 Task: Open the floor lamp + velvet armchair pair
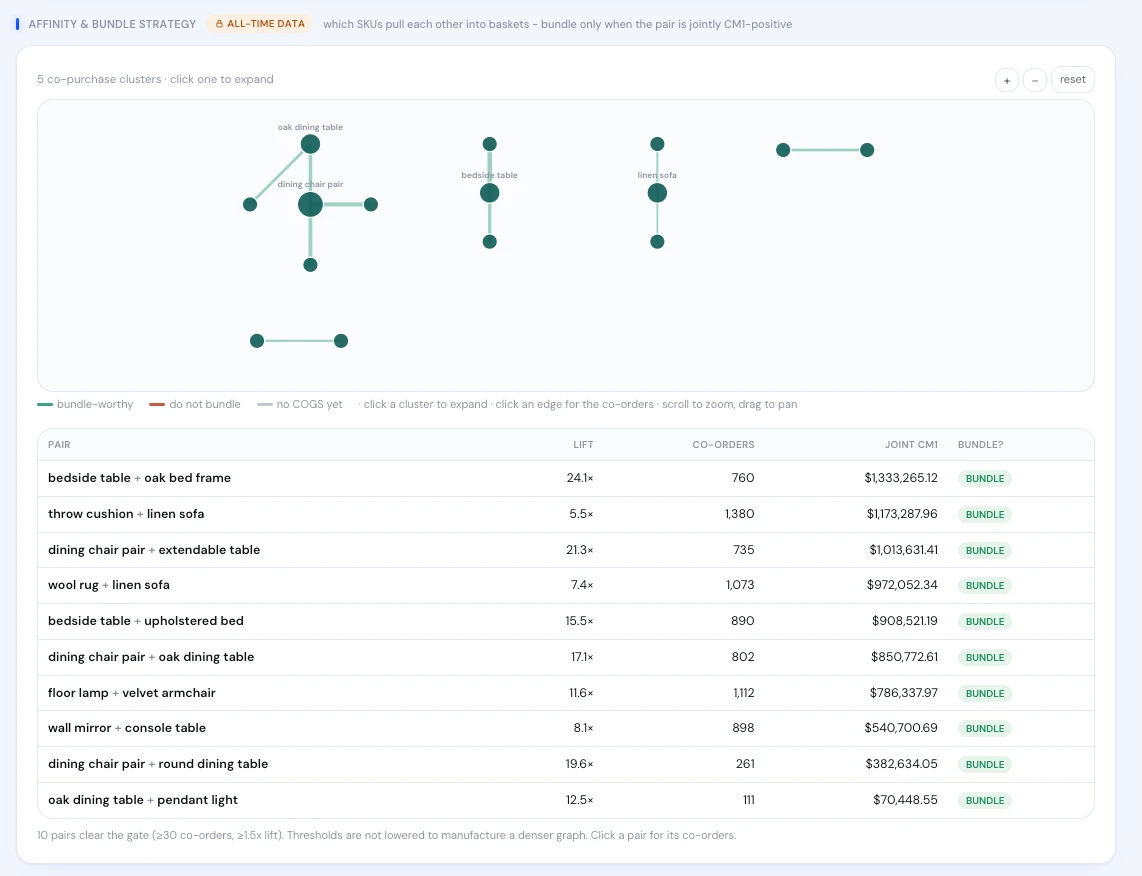(566, 693)
